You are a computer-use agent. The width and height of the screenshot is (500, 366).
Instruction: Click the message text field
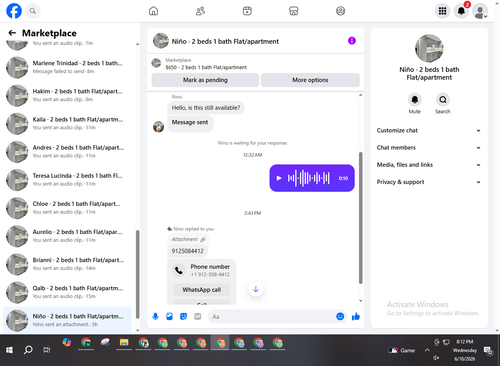273,316
